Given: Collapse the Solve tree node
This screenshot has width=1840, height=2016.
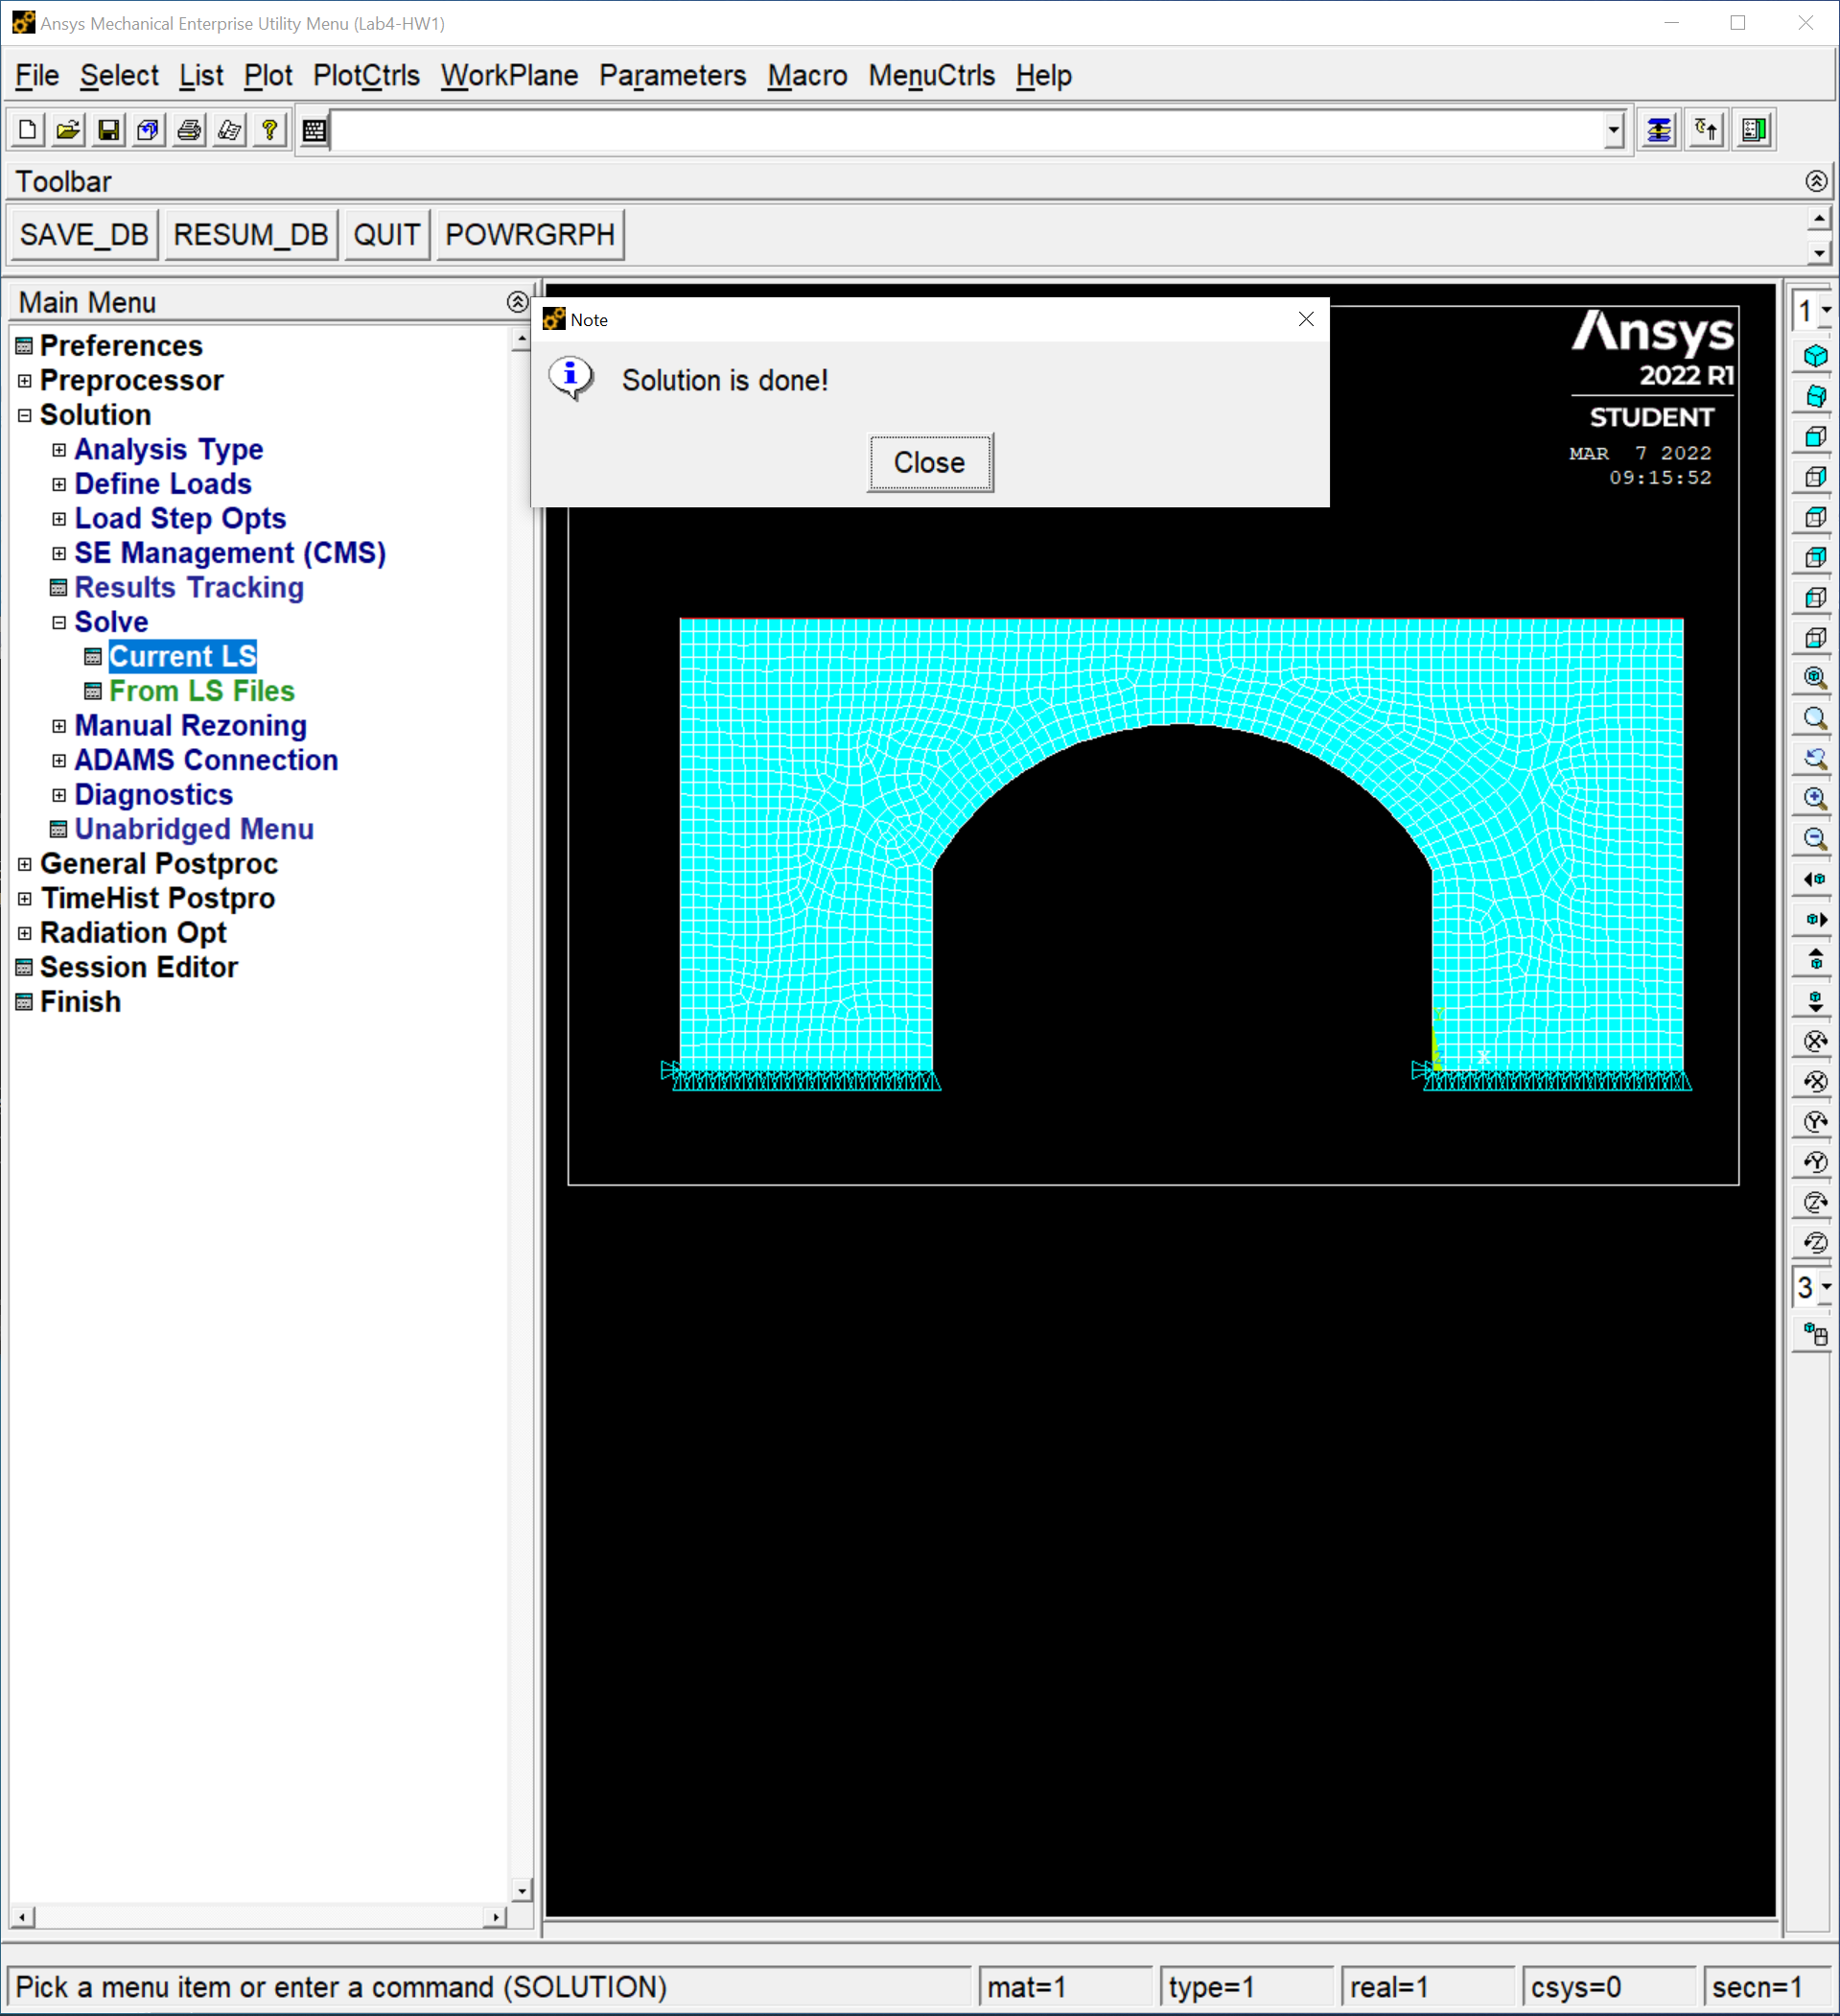Looking at the screenshot, I should click(x=59, y=622).
